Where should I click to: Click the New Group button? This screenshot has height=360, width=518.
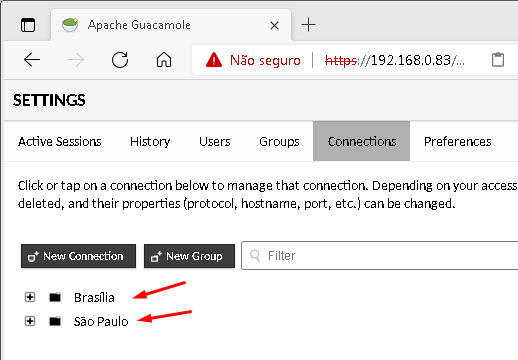[x=189, y=256]
